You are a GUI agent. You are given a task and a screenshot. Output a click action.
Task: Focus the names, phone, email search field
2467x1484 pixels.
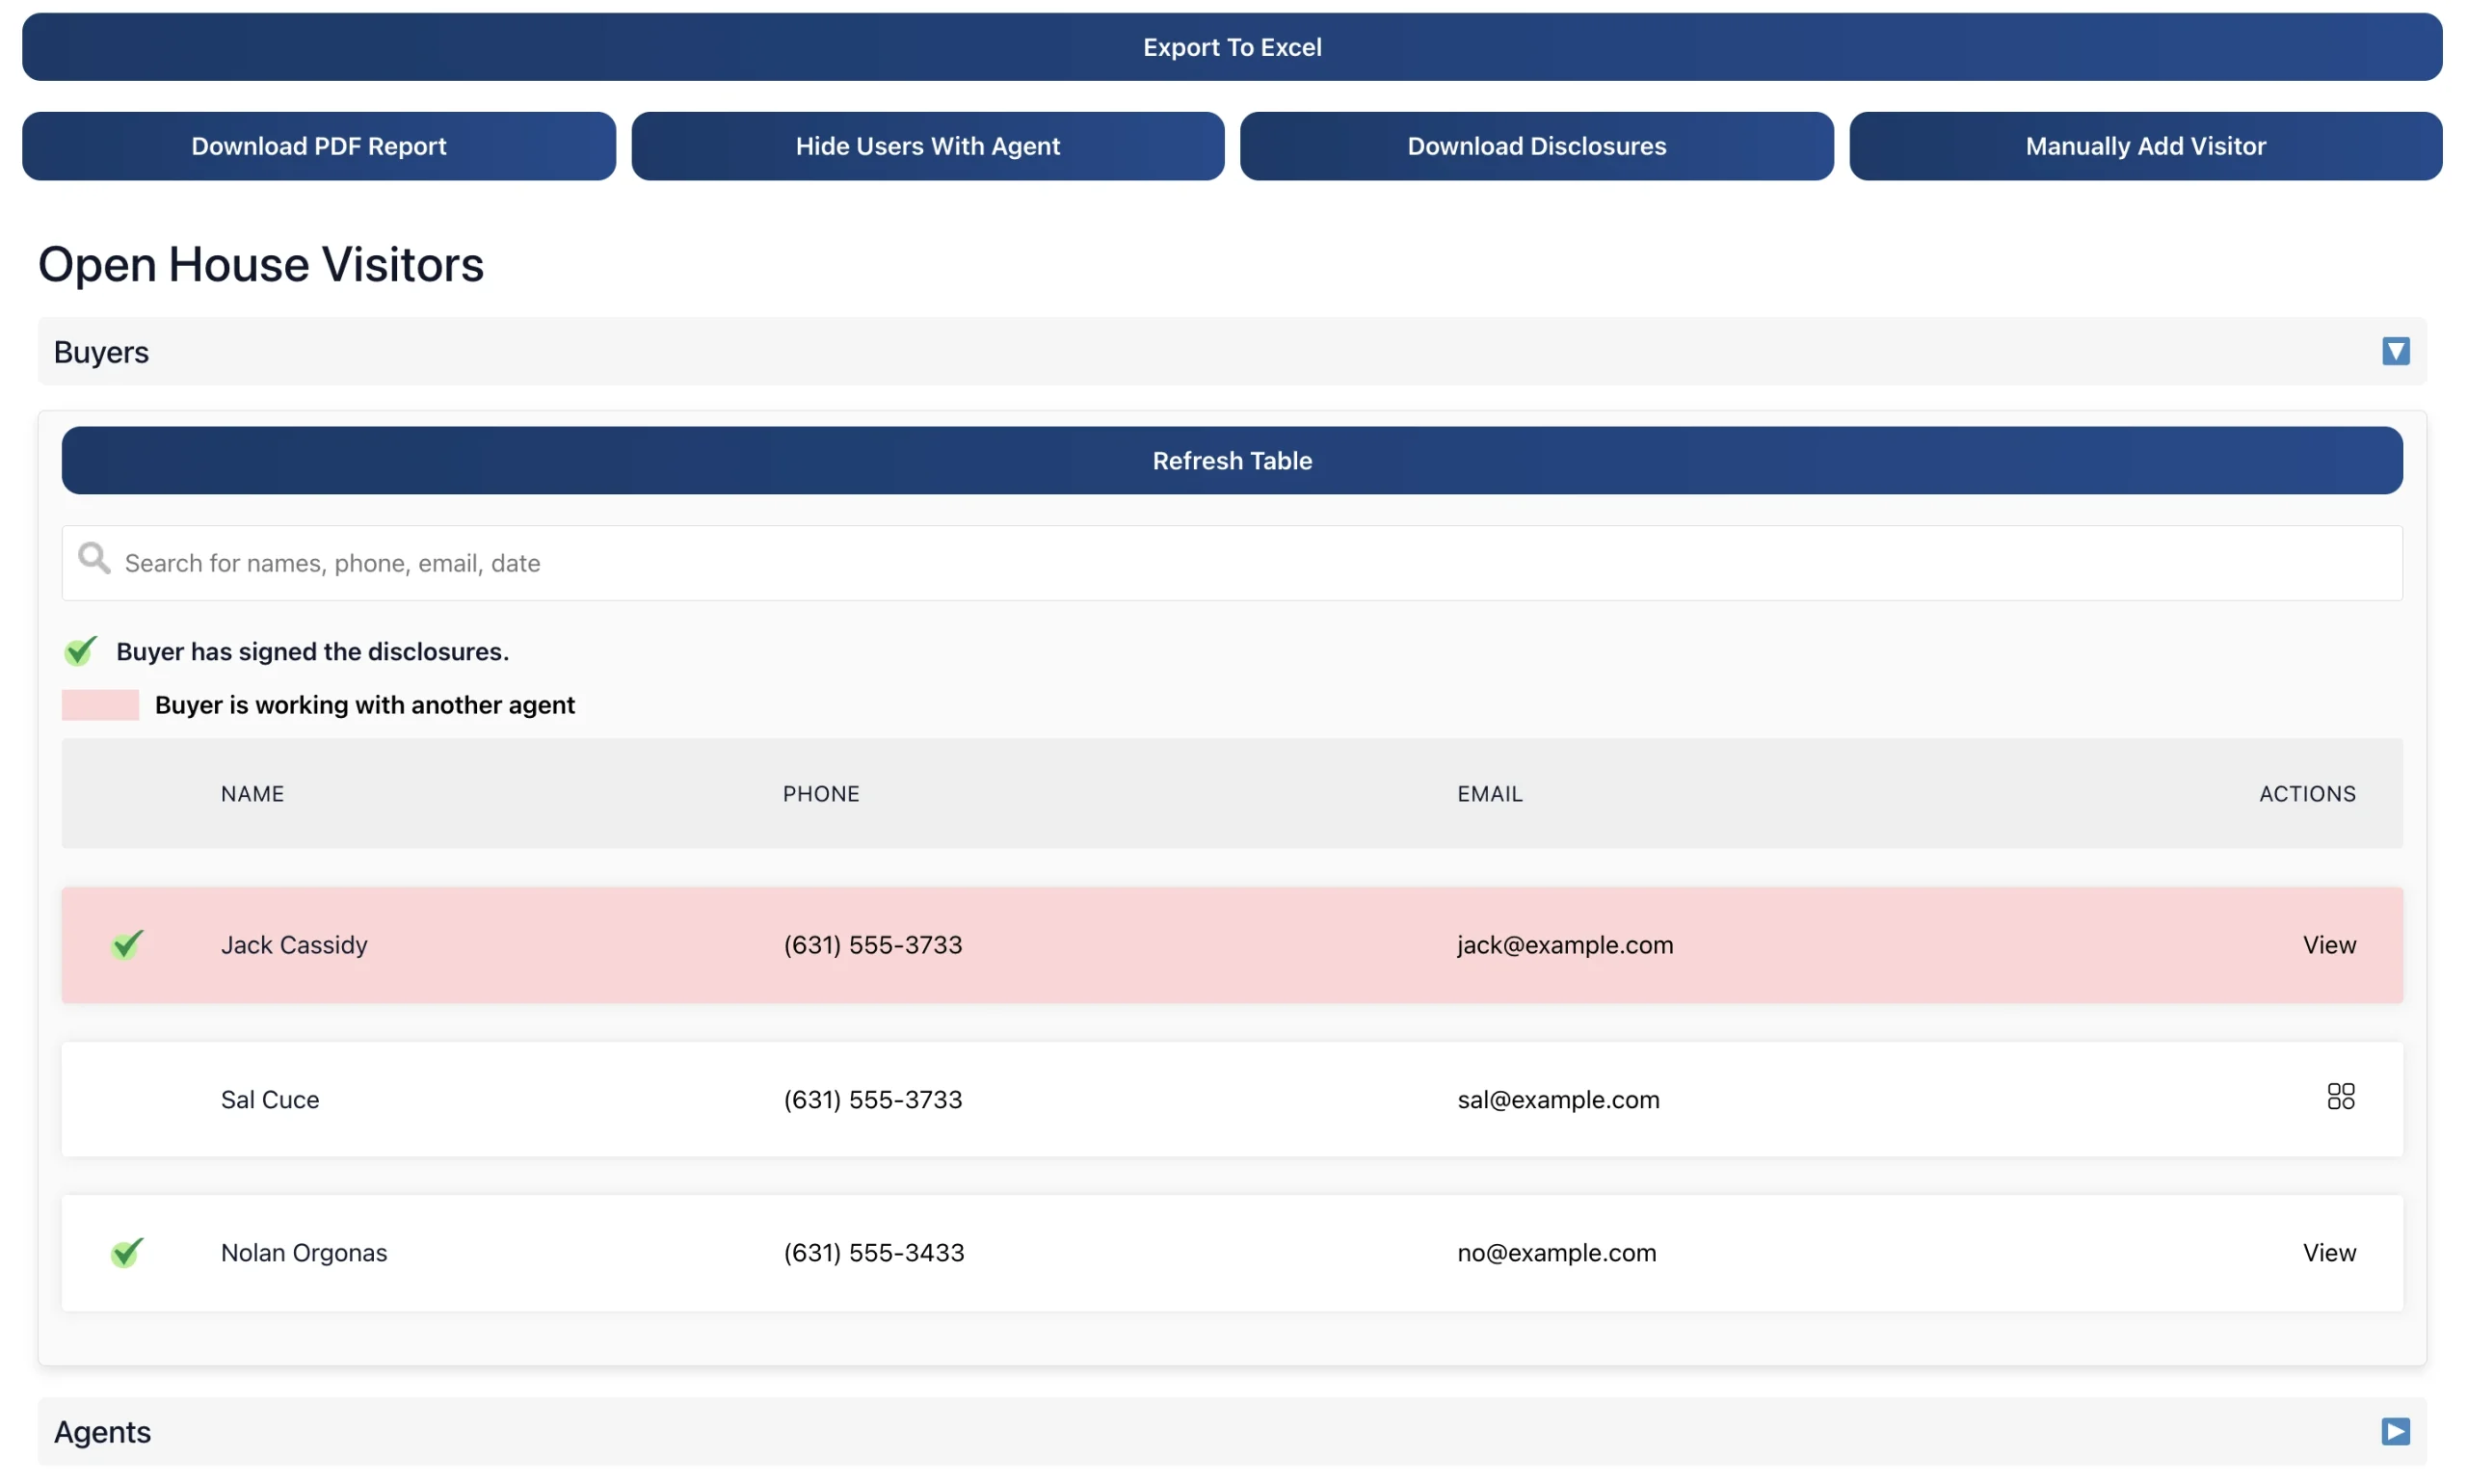1231,563
